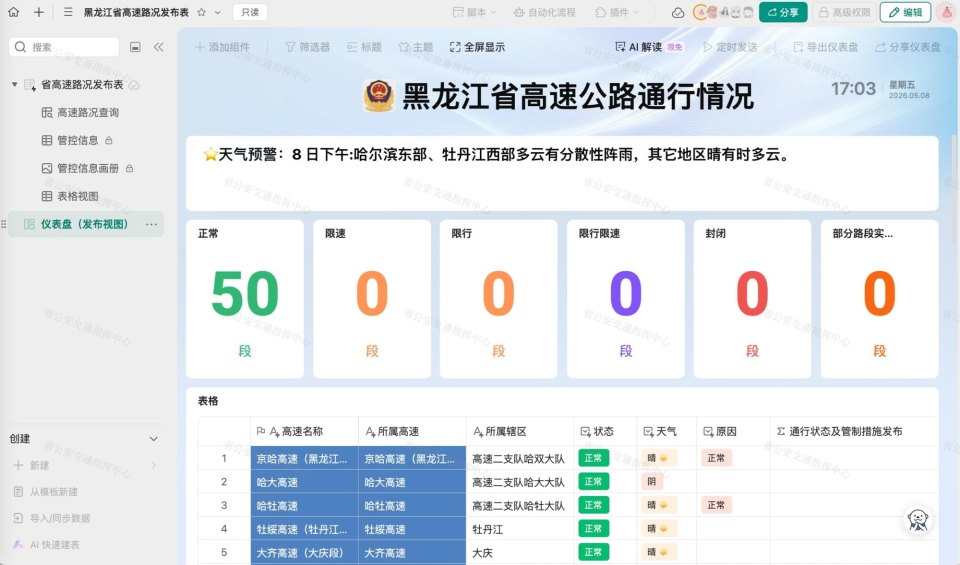Click 定时发送 scheduled send
The height and width of the screenshot is (565, 960).
(x=730, y=47)
